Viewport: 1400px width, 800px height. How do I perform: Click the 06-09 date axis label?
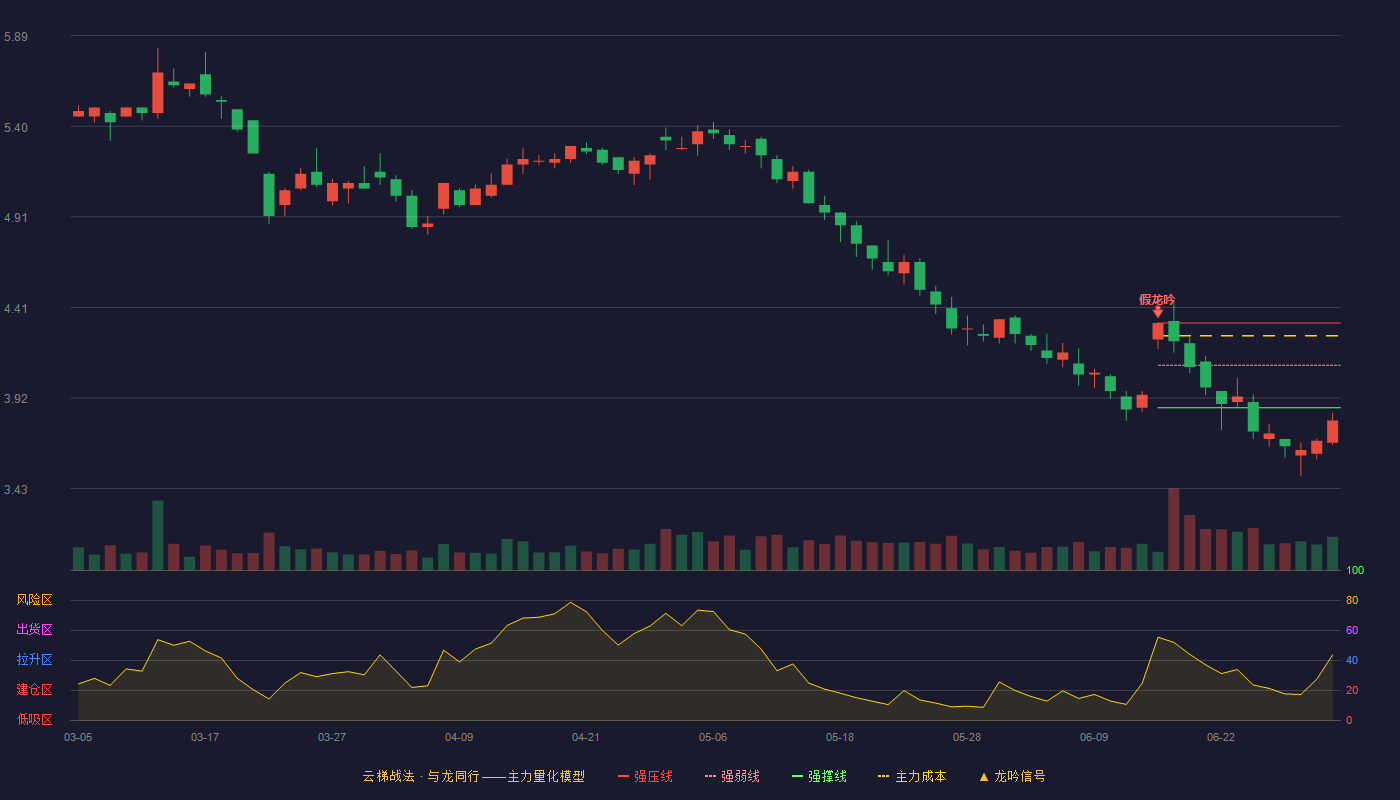(x=1094, y=737)
